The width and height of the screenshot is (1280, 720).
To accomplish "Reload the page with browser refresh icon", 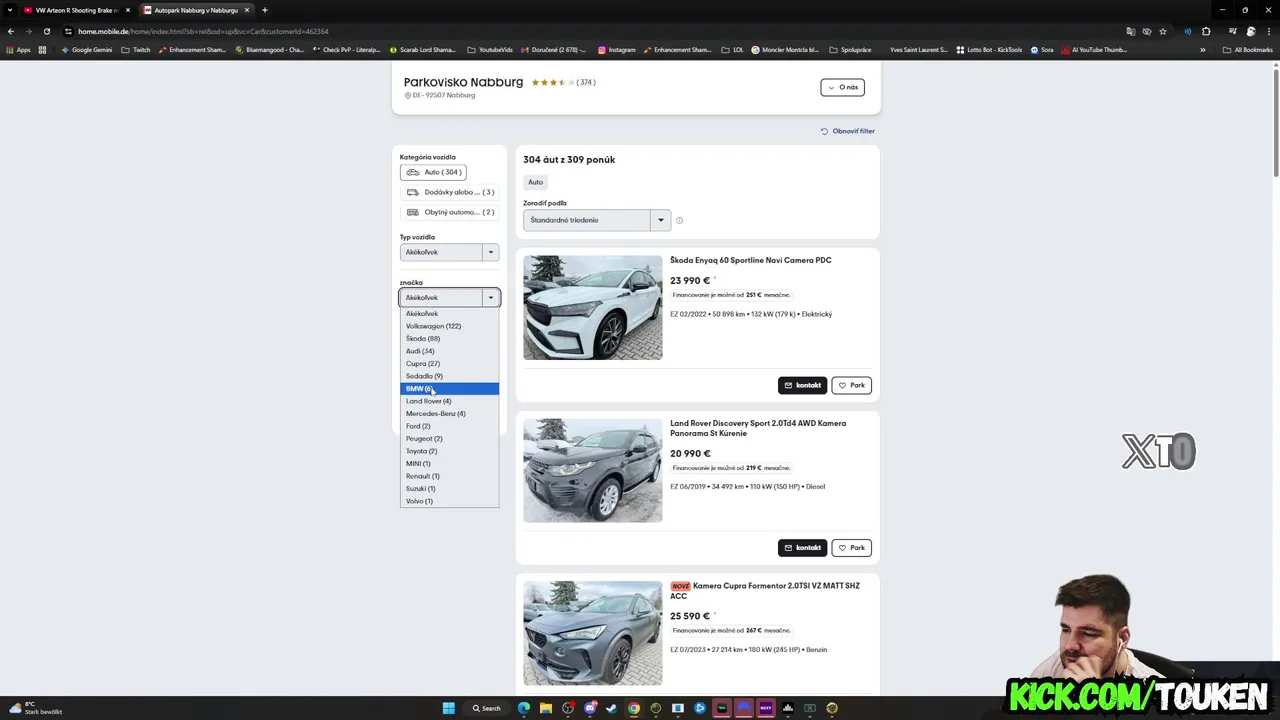I will pos(46,31).
